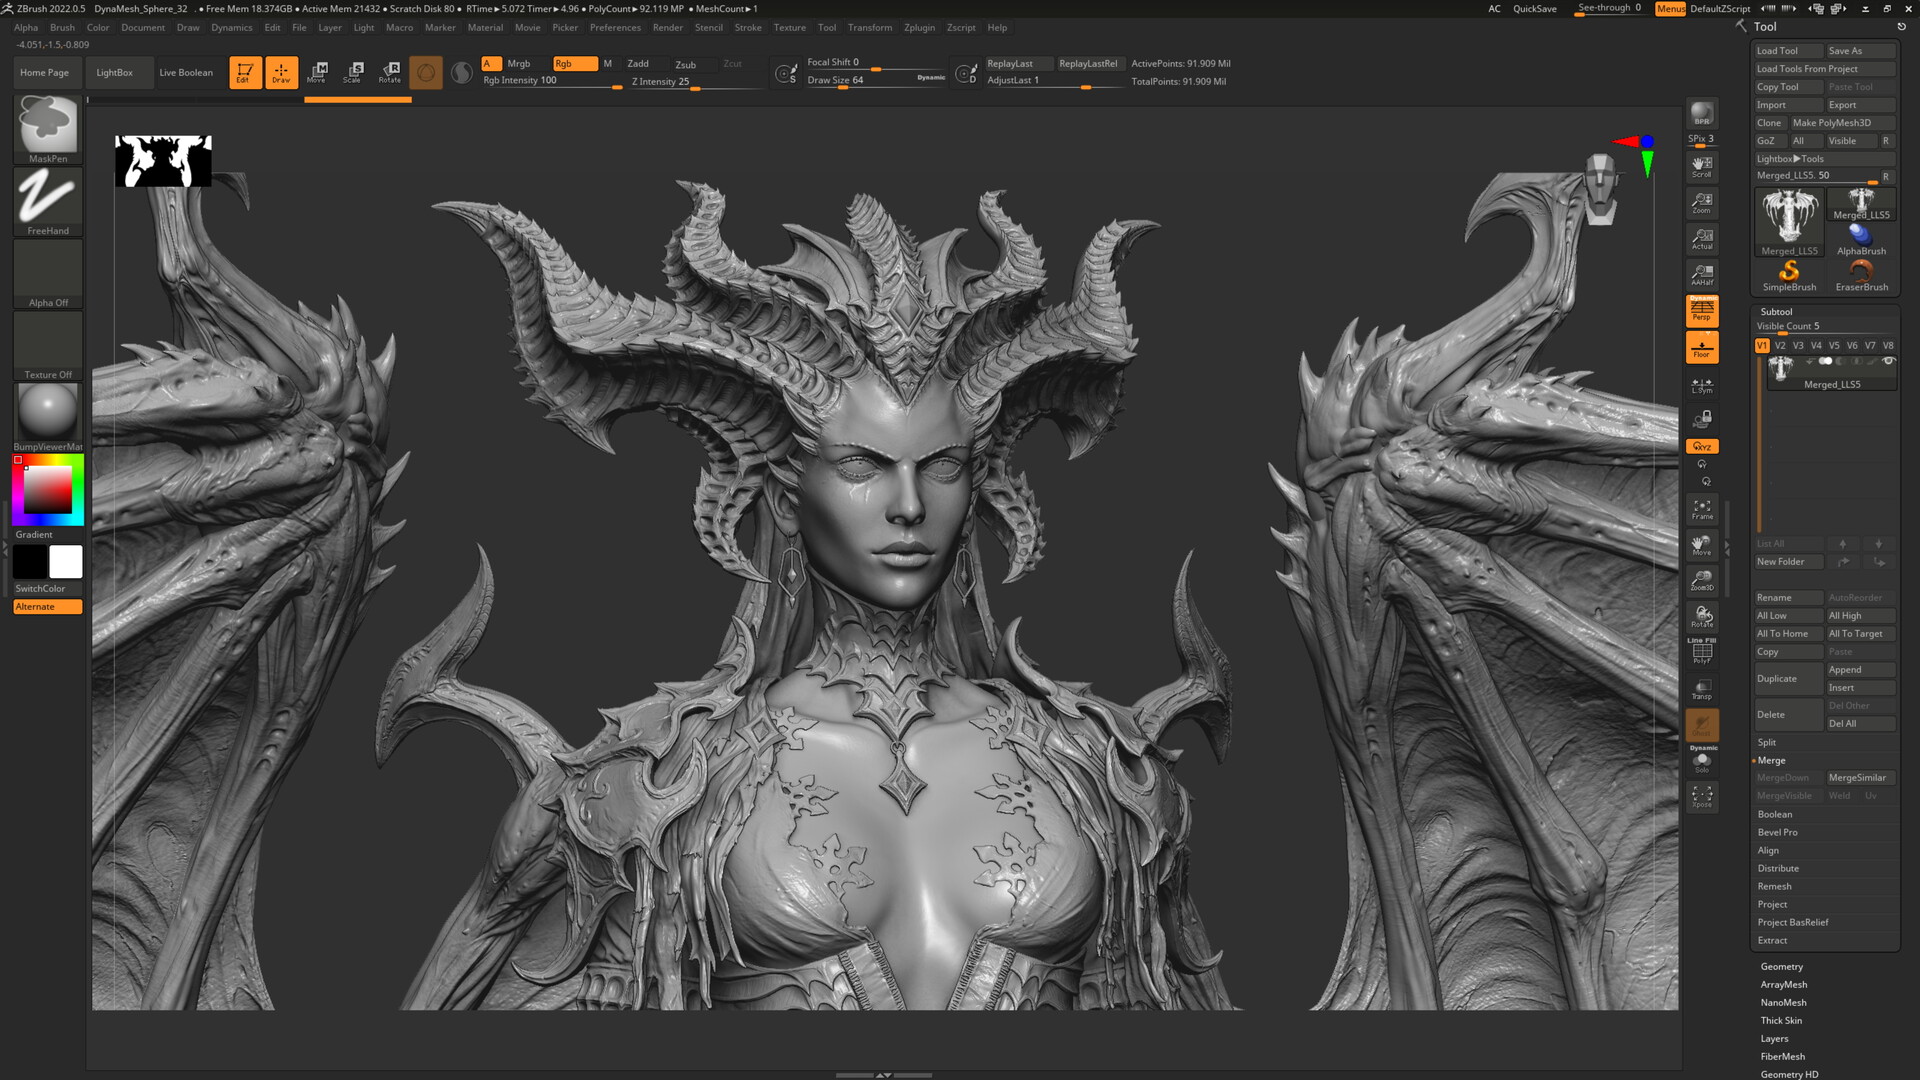
Task: Open the Zplugin menu
Action: tap(918, 27)
